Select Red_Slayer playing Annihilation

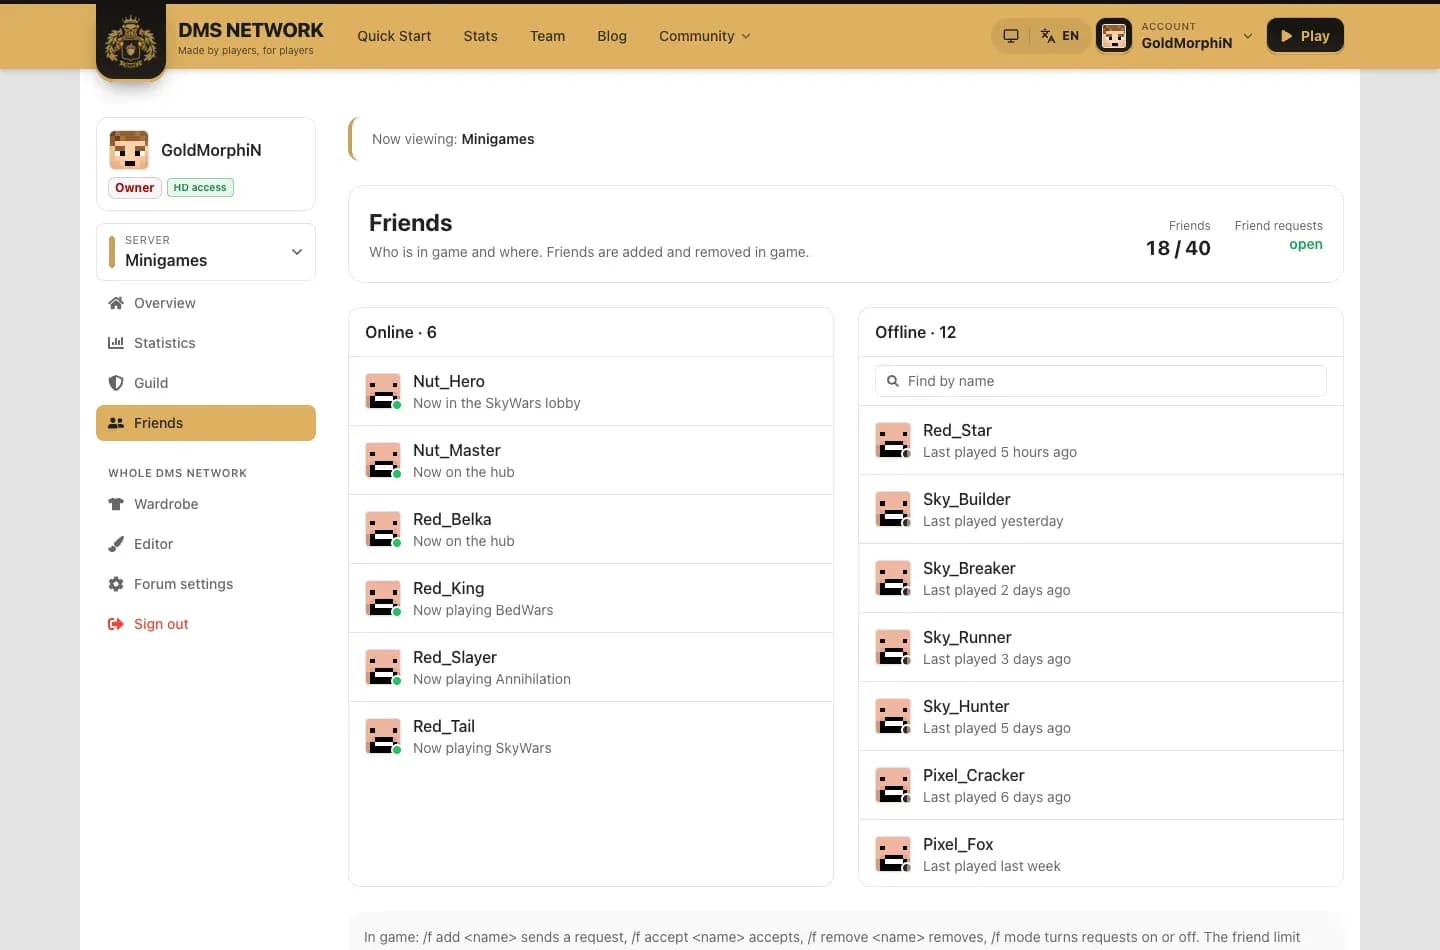[x=591, y=668]
